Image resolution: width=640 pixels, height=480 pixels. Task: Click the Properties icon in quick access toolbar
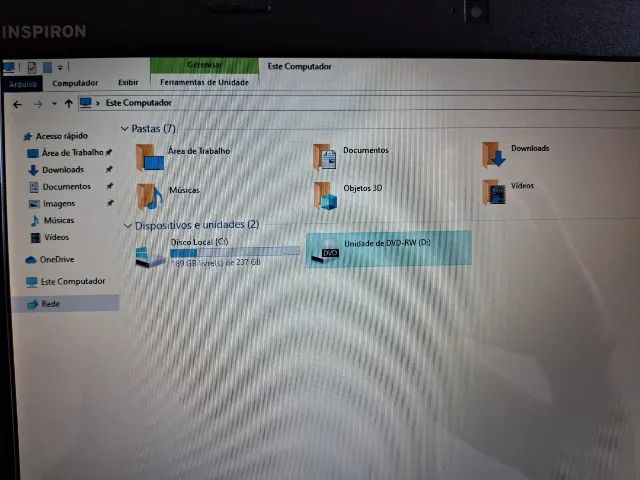[32, 67]
